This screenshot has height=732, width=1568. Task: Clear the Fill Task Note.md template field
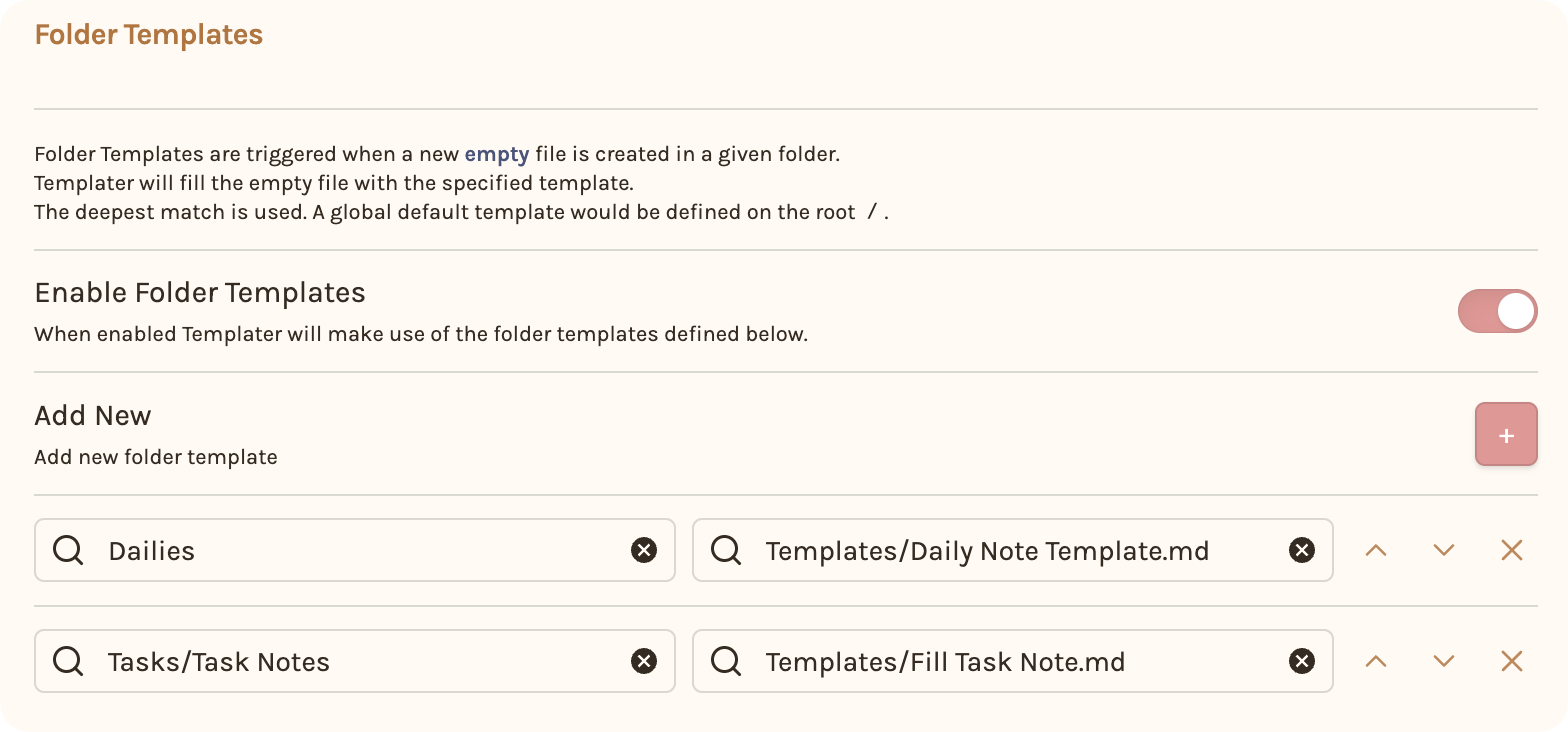pyautogui.click(x=1301, y=661)
